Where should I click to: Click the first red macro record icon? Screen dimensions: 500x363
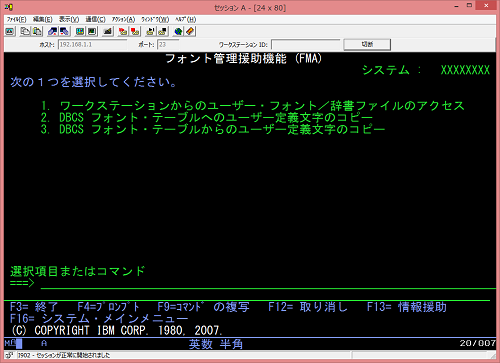coord(123,31)
